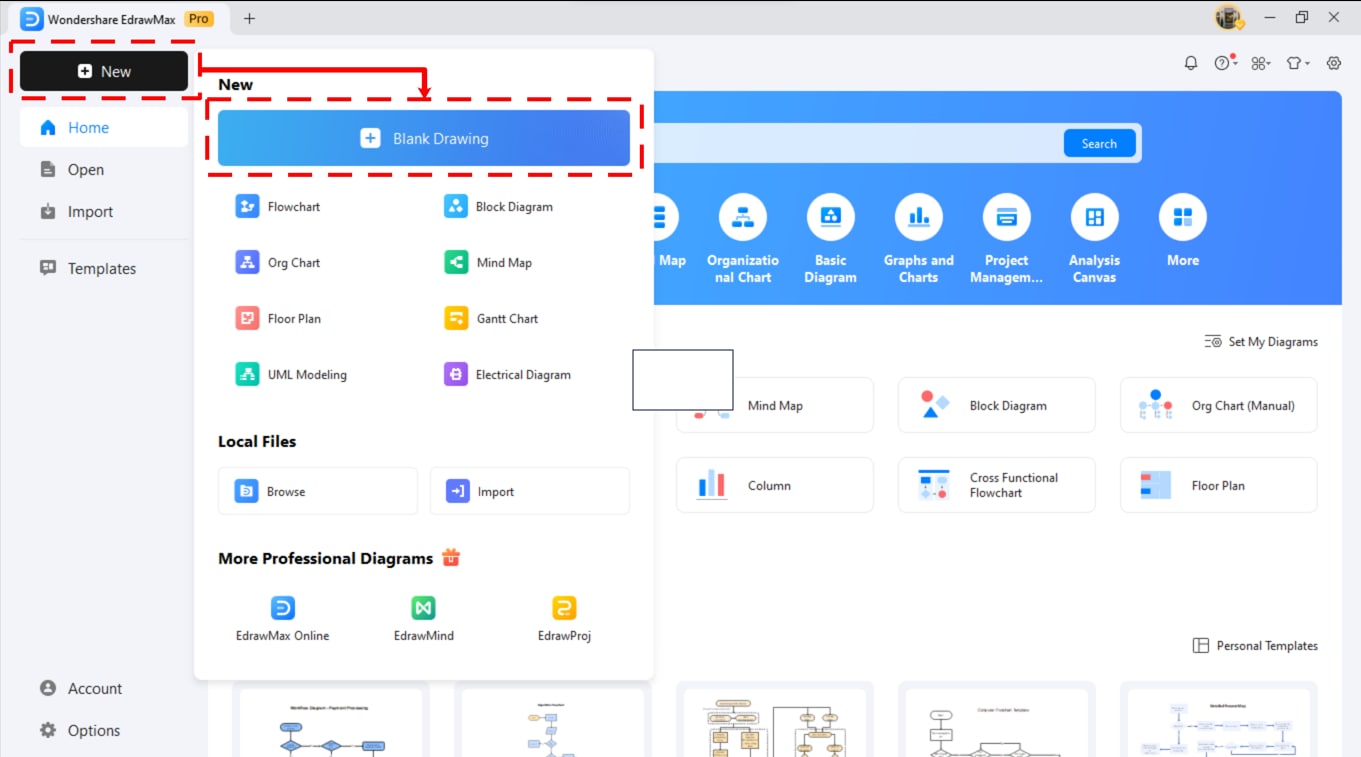Click Set My Diagrams link

click(x=1261, y=342)
